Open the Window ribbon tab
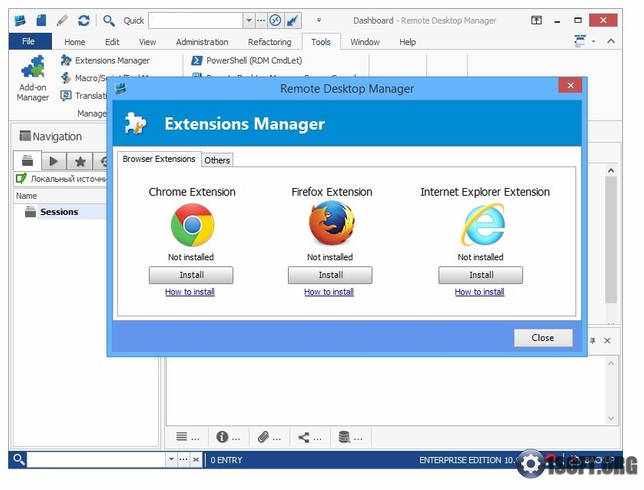This screenshot has height=490, width=644. coord(365,42)
